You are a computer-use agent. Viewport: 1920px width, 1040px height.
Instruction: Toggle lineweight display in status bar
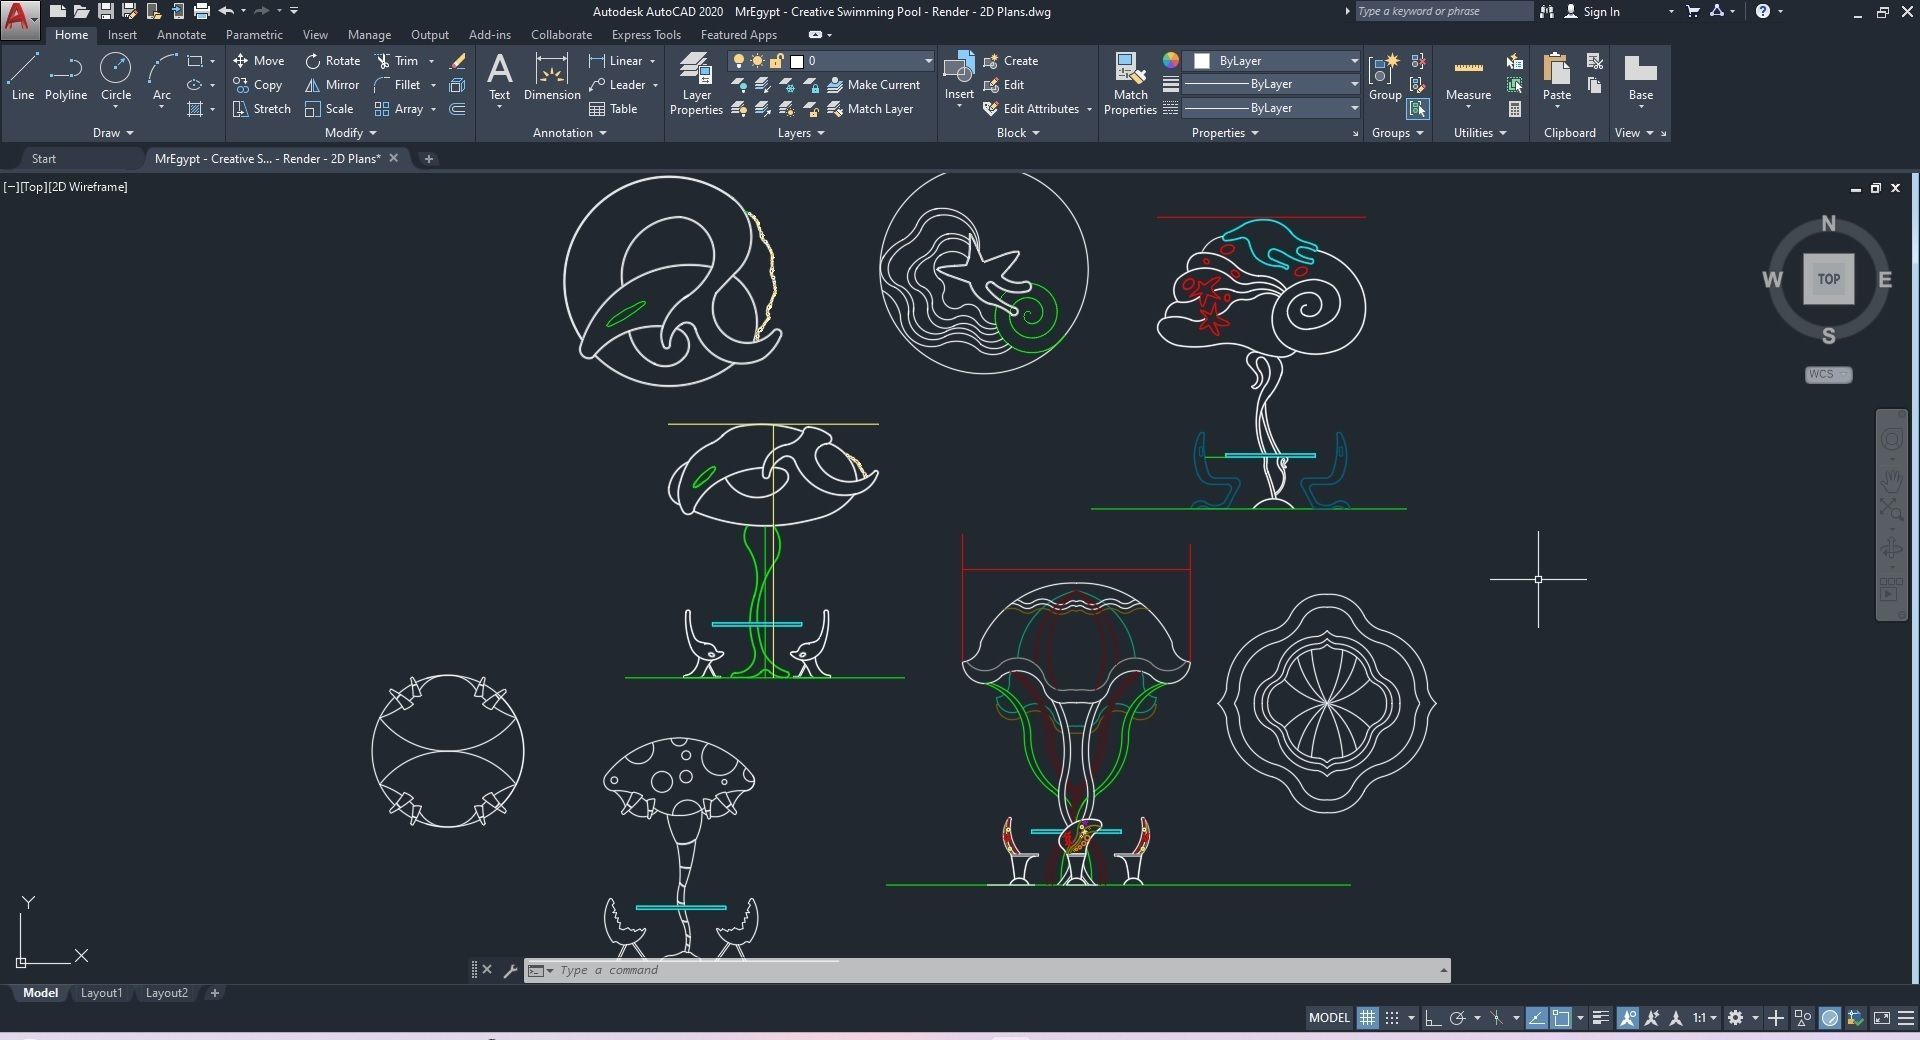point(1601,1018)
